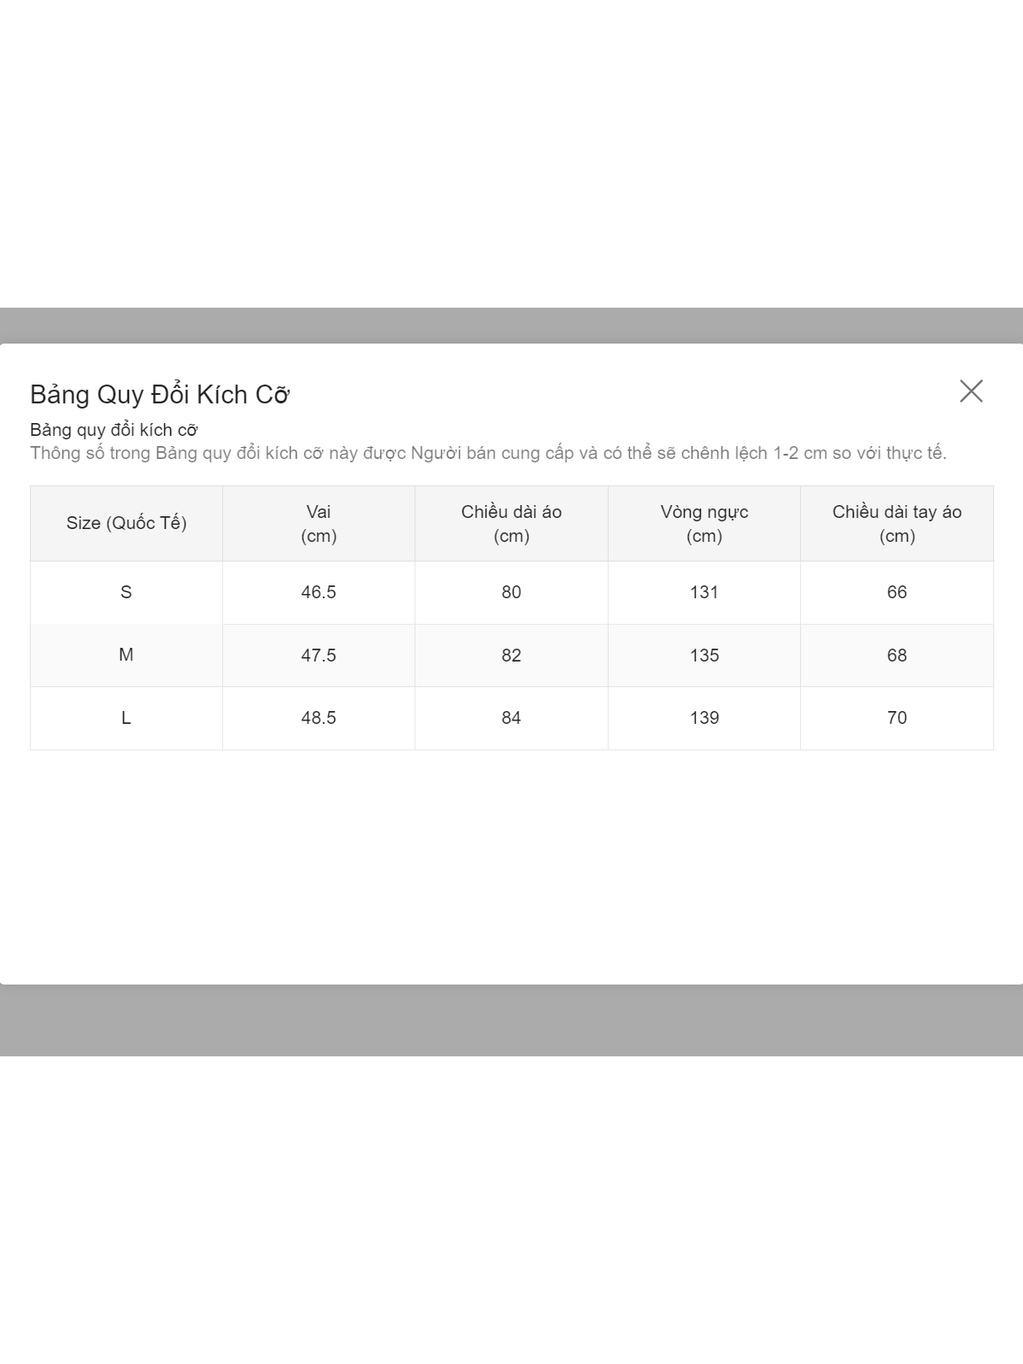This screenshot has height=1364, width=1023.
Task: Close the size chart dialog
Action: pyautogui.click(x=971, y=391)
